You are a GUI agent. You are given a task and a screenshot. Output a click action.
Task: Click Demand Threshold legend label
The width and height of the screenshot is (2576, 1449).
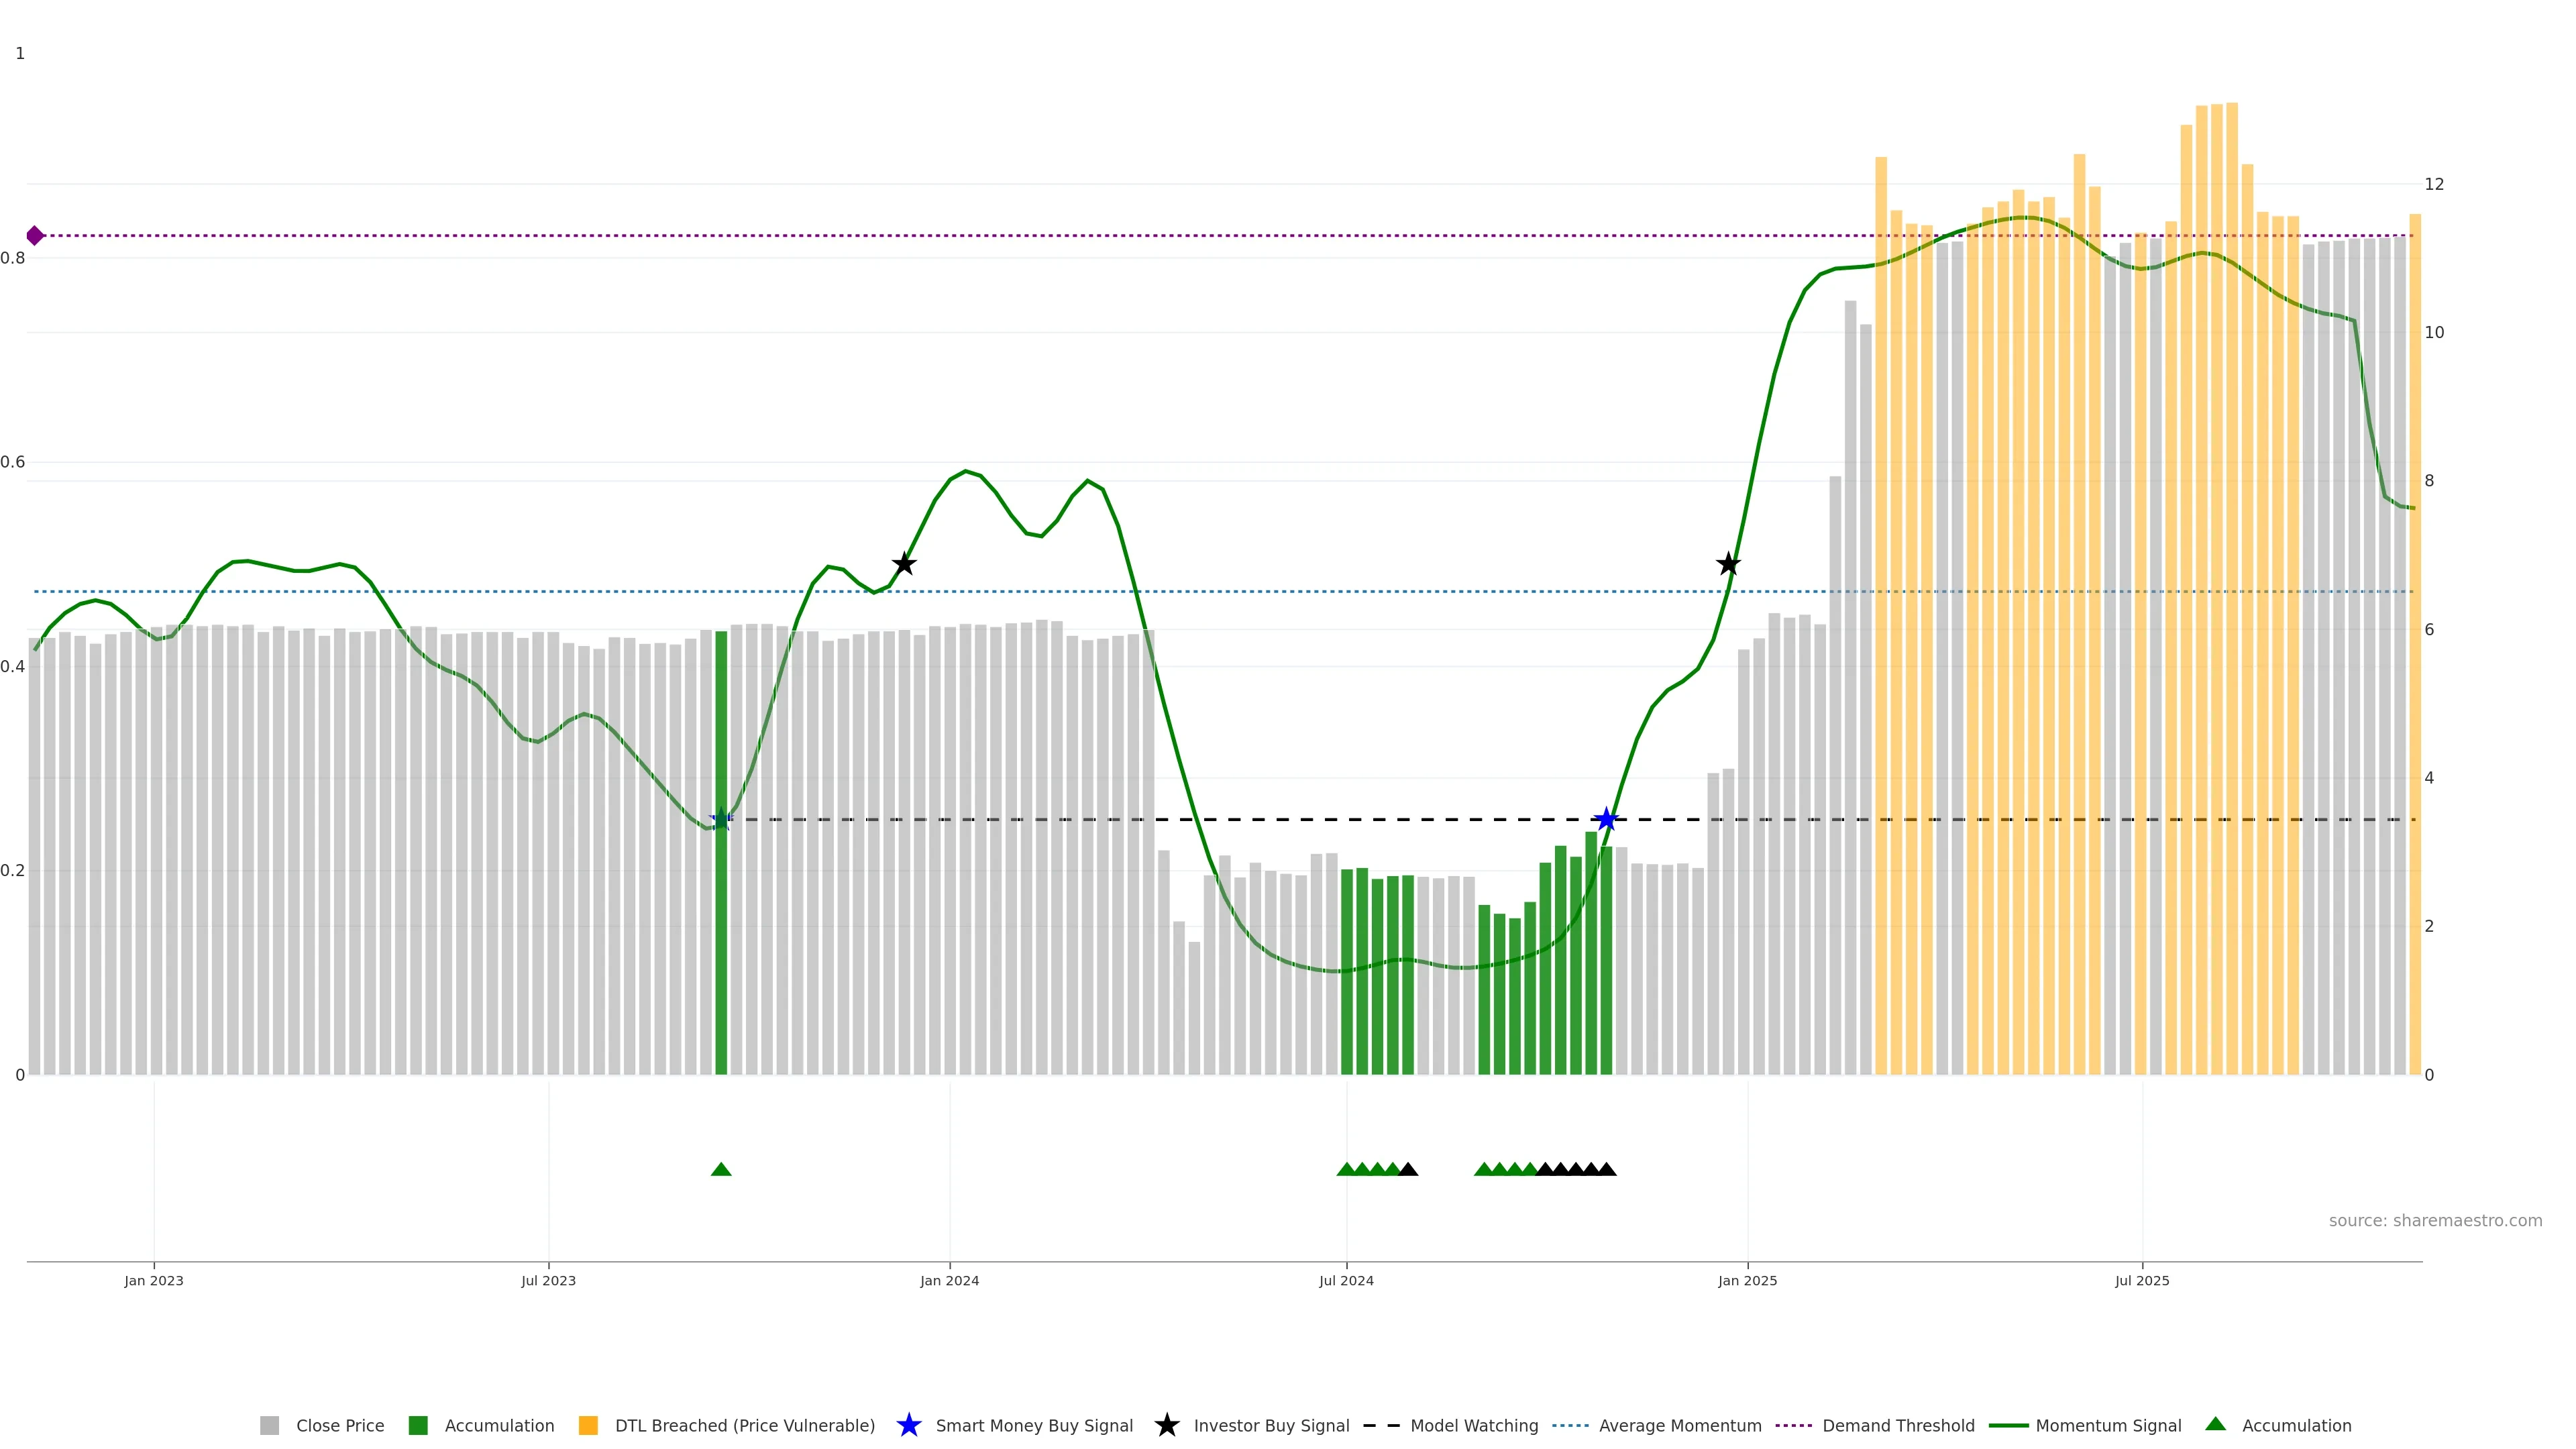[1898, 1426]
